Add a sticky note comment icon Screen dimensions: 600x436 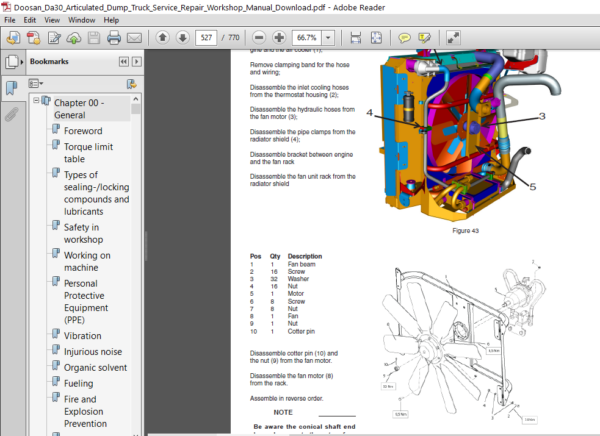[x=404, y=38]
